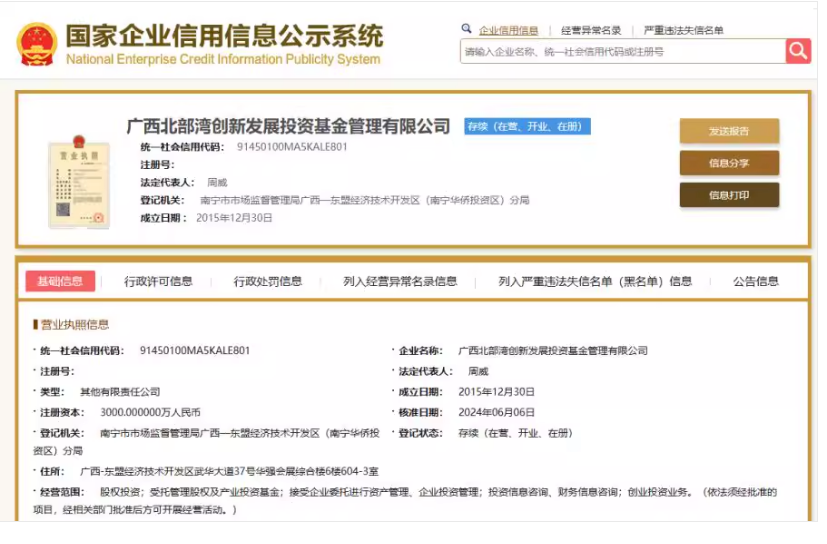Click the small magnifier icon beside 企业信用信息
827x544 pixels.
click(466, 28)
